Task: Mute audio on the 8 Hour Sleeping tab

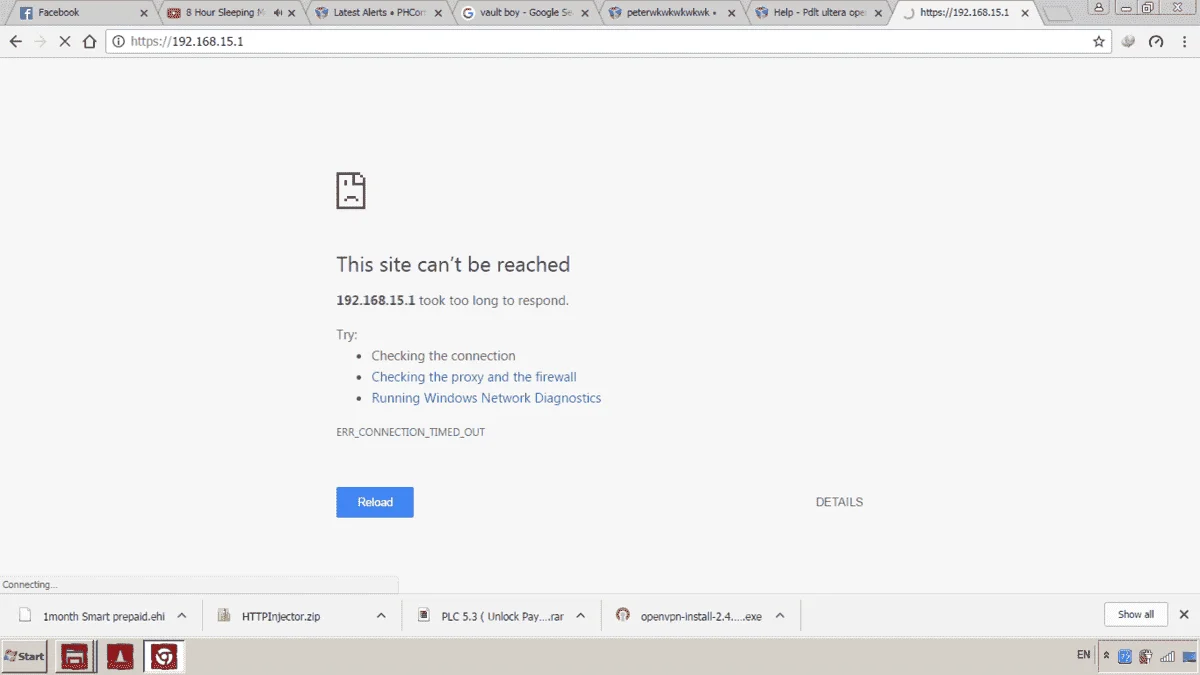Action: click(x=278, y=13)
